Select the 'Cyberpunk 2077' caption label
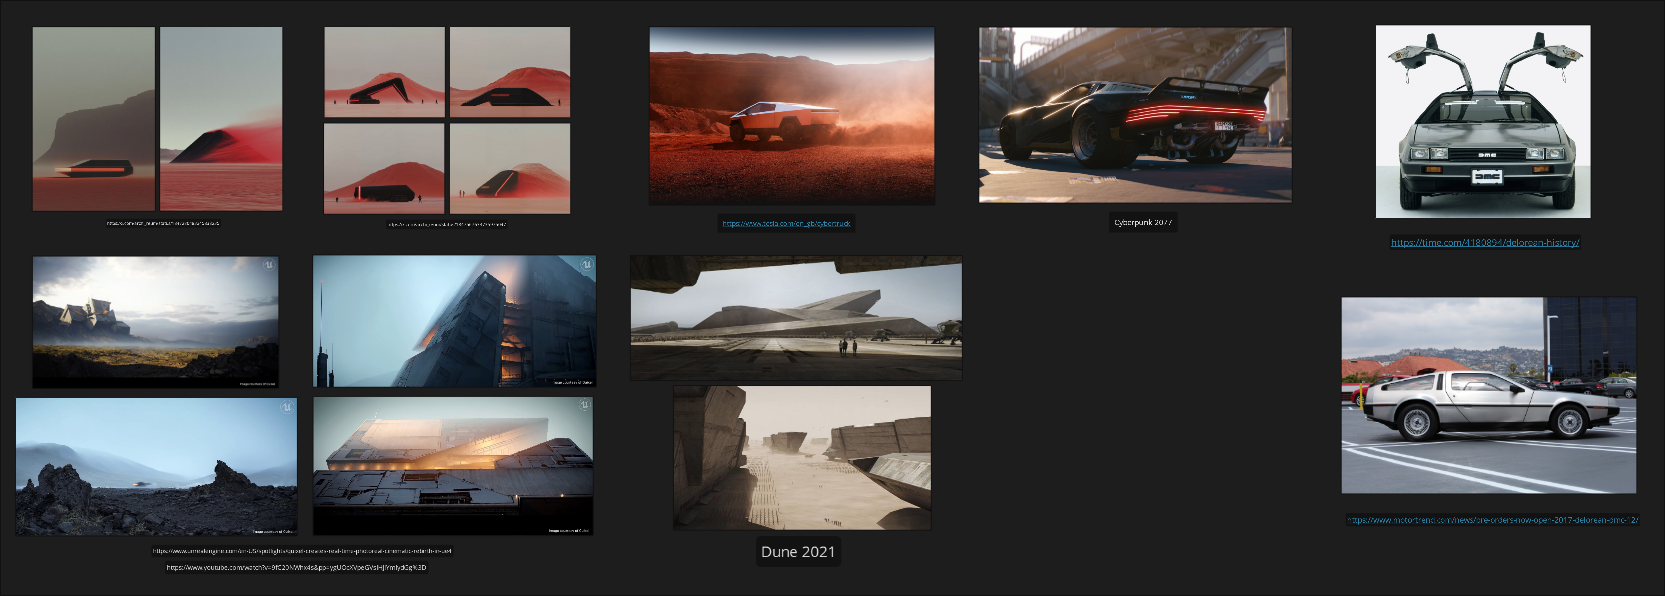The width and height of the screenshot is (1665, 596). (1143, 222)
